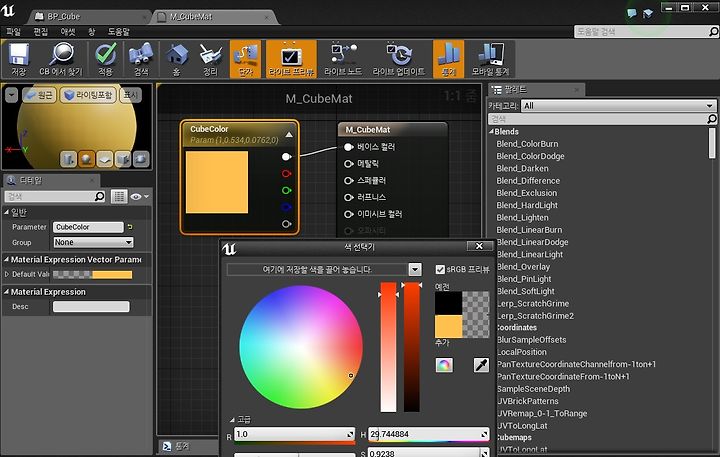Click the Metallic (메탈릭) input pin
The image size is (720, 457).
point(349,164)
